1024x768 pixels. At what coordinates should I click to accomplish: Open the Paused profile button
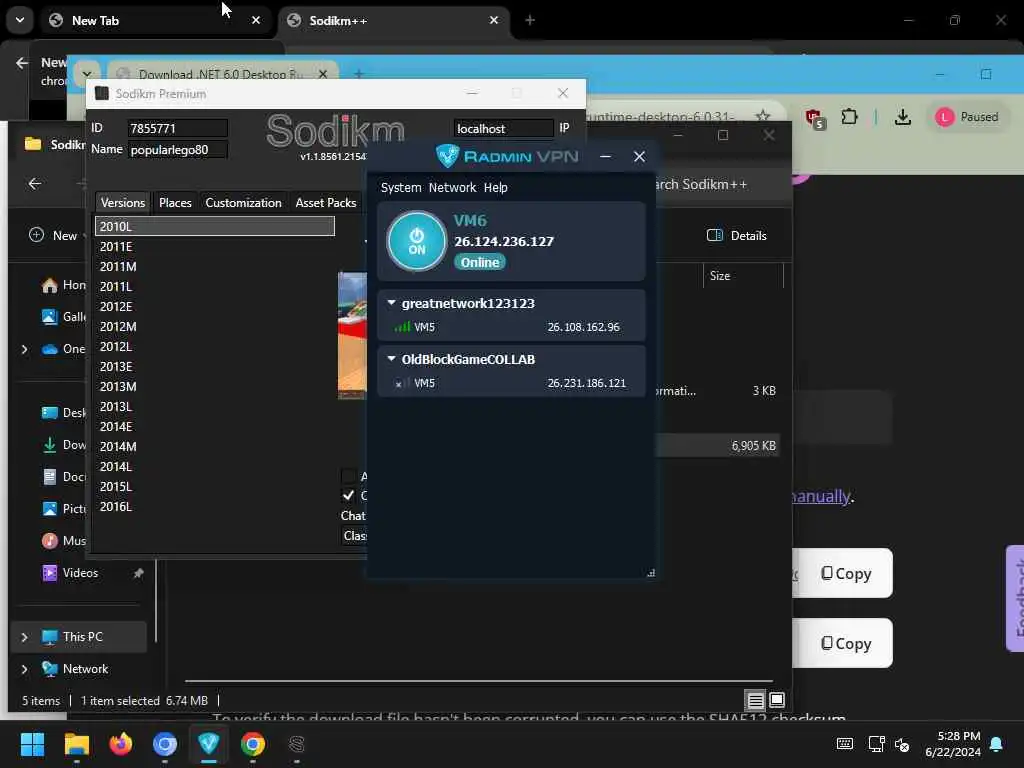[967, 117]
